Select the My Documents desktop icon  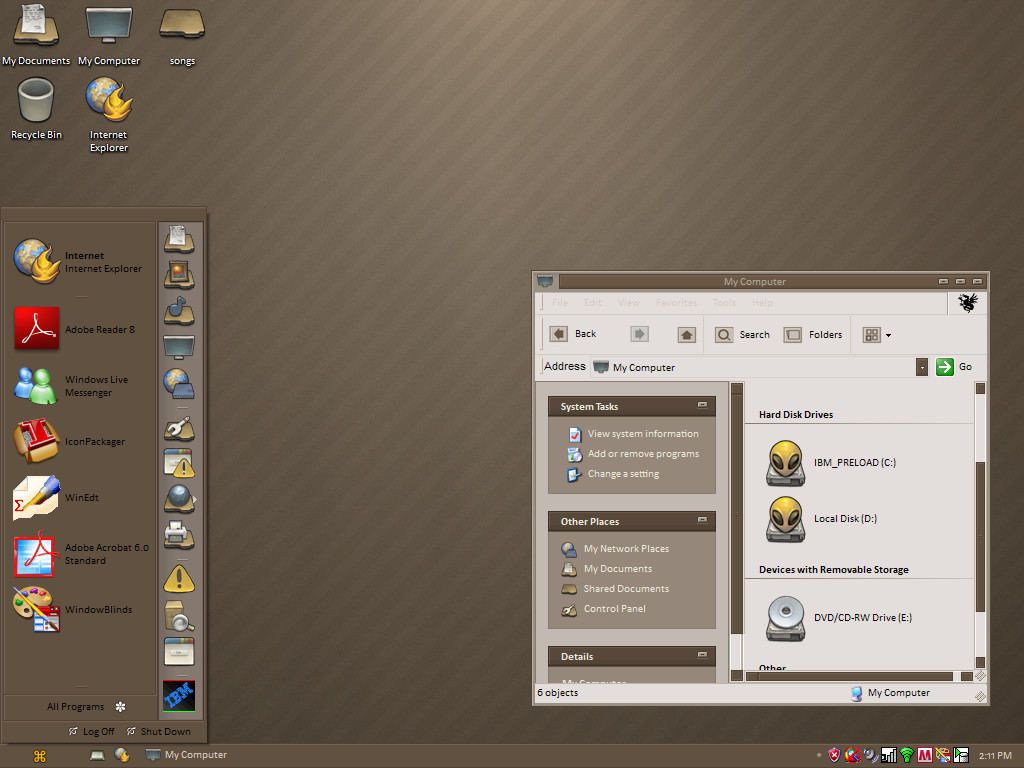tap(36, 34)
